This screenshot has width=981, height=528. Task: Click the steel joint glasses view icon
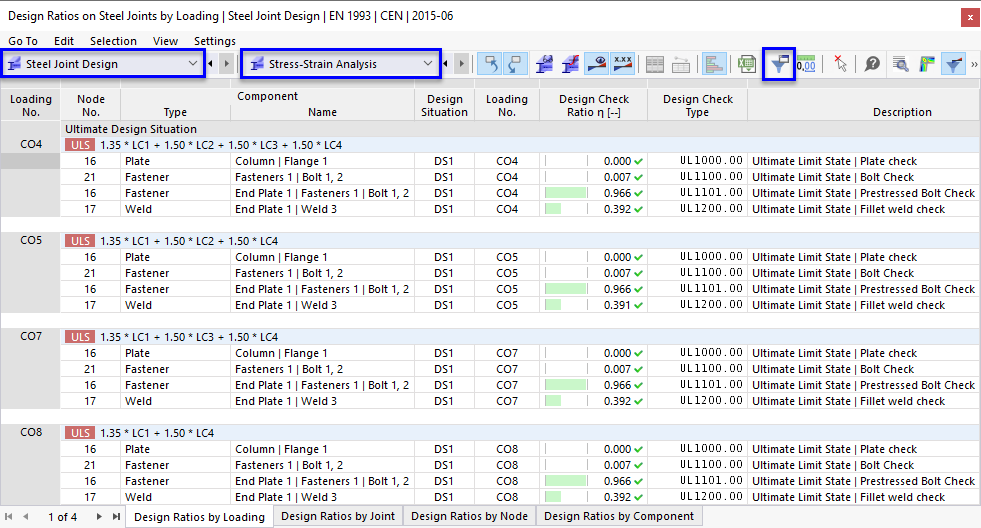click(544, 64)
